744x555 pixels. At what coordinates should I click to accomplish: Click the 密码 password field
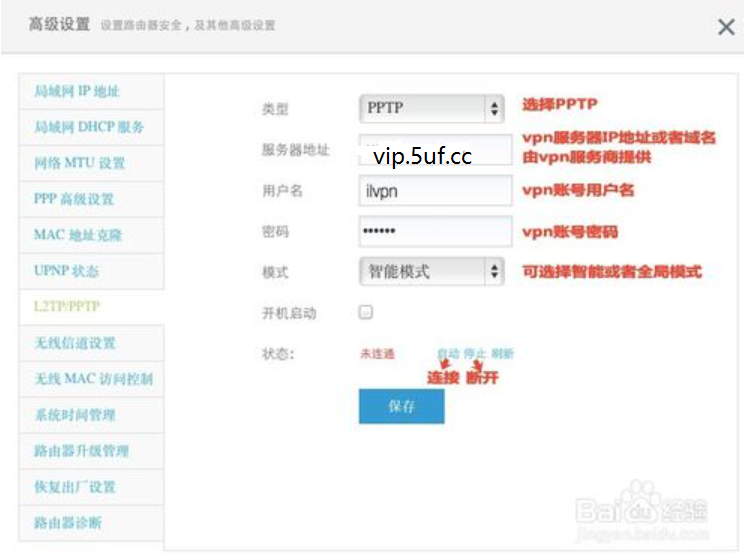(435, 231)
